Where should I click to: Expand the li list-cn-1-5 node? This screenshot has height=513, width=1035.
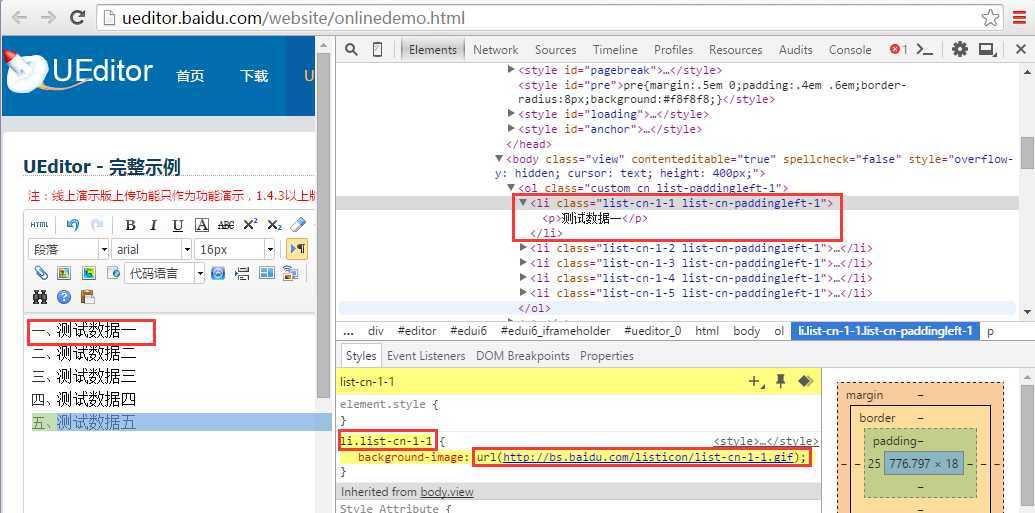click(523, 292)
